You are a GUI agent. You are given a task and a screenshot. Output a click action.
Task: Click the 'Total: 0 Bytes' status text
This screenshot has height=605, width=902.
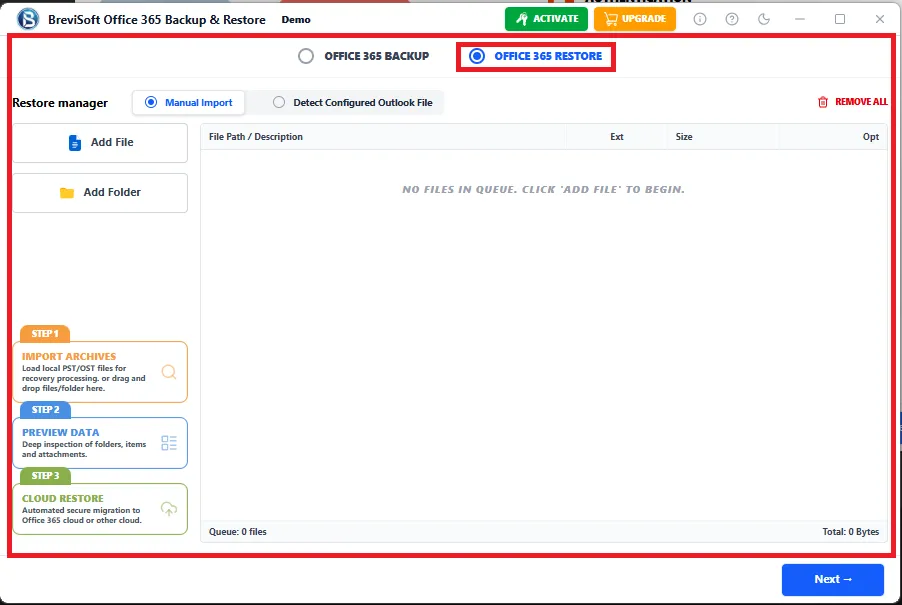click(850, 532)
